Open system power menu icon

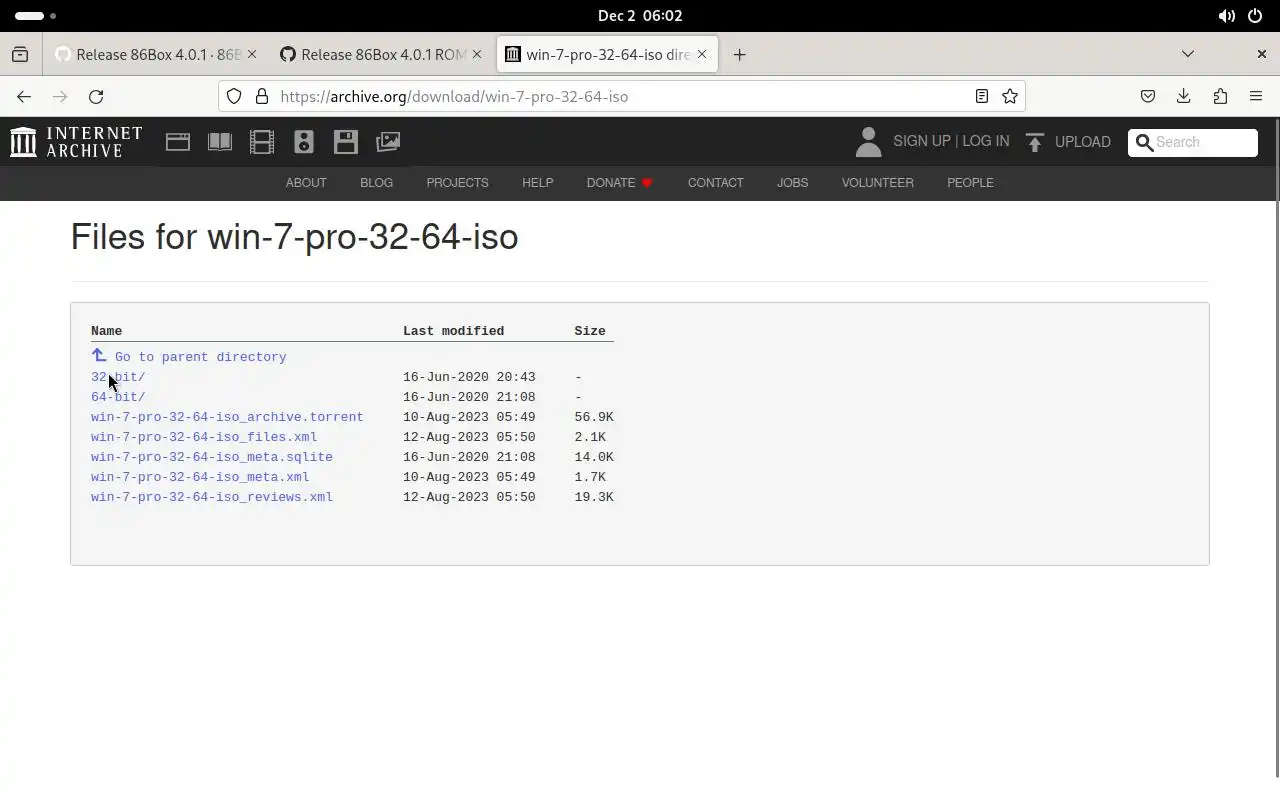coord(1255,16)
